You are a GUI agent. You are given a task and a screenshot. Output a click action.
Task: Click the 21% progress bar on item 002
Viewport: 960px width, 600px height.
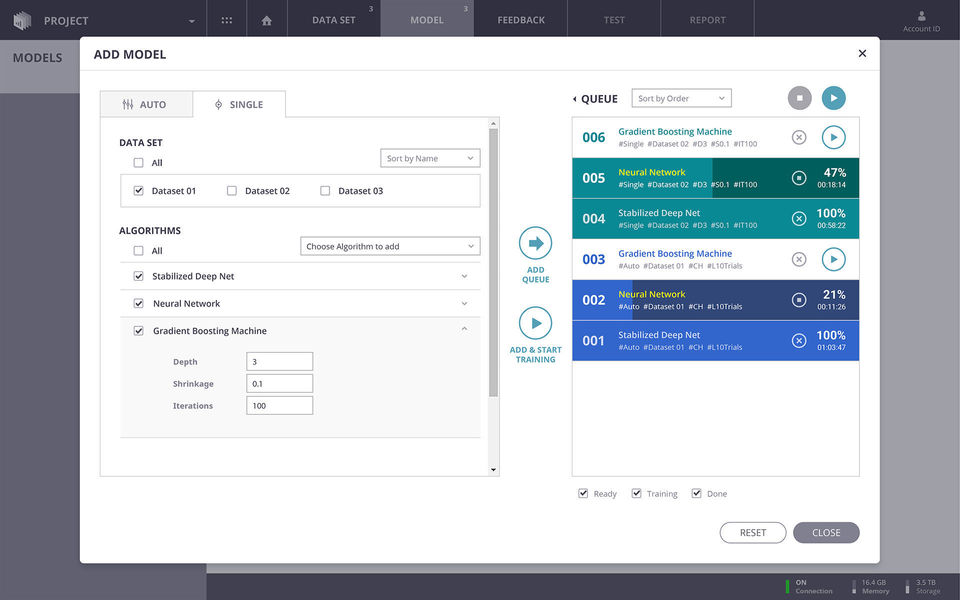tap(715, 300)
